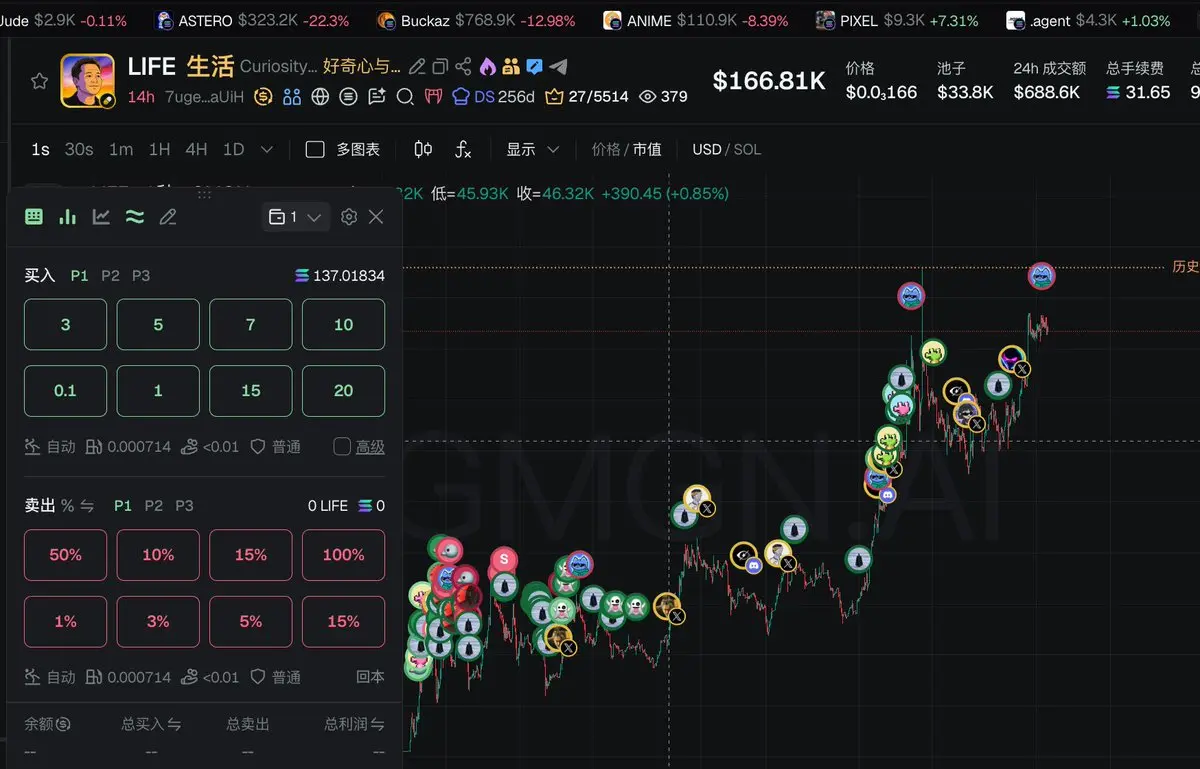The height and width of the screenshot is (769, 1200).
Task: Select line chart icon in trade panel
Action: pyautogui.click(x=101, y=216)
